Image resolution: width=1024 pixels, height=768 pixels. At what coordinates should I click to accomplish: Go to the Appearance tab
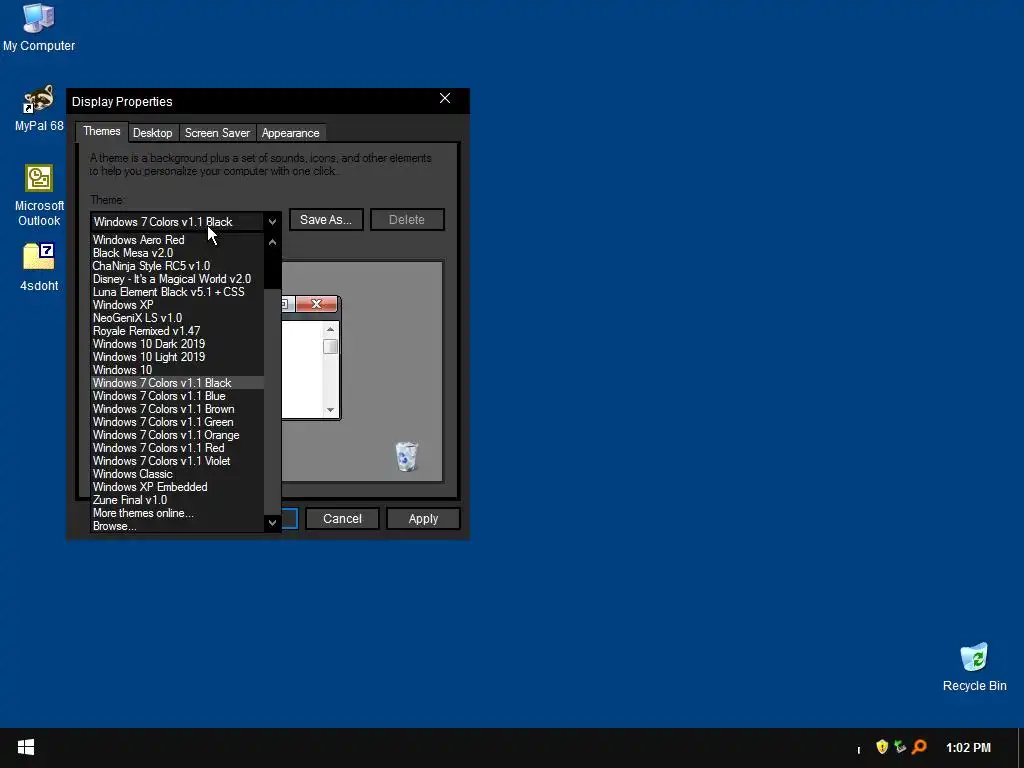click(291, 133)
